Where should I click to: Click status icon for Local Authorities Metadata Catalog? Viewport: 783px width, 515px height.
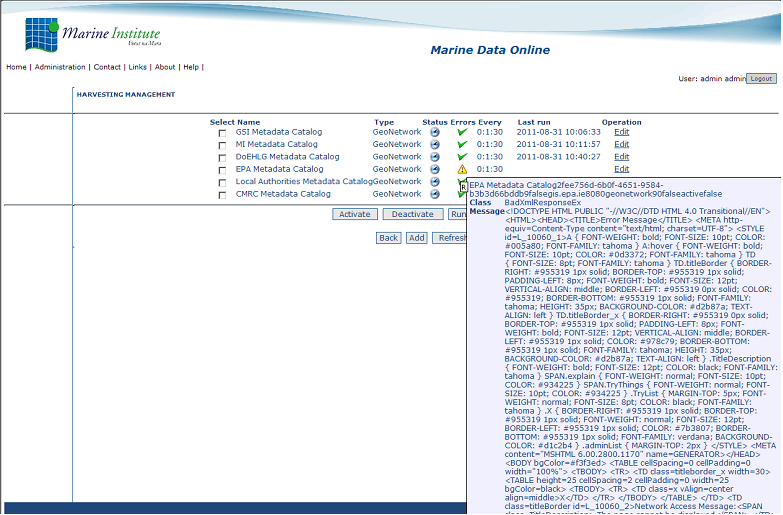pyautogui.click(x=435, y=182)
